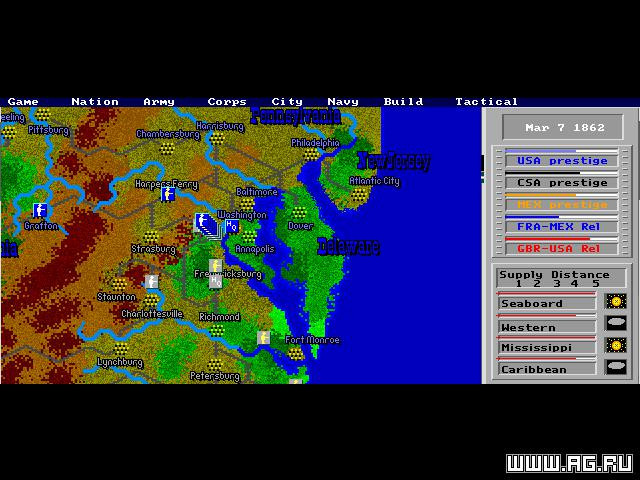Image resolution: width=640 pixels, height=480 pixels.
Task: Click the Baltimore city marker
Action: [248, 204]
